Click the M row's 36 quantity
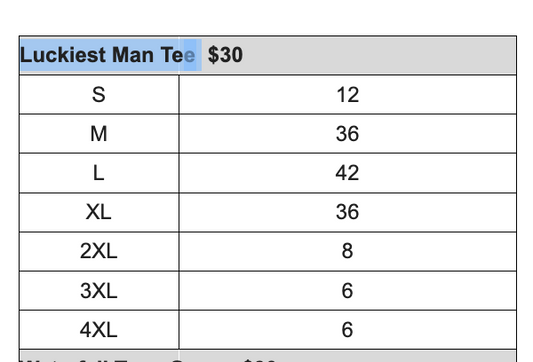The image size is (533, 362). [x=348, y=134]
